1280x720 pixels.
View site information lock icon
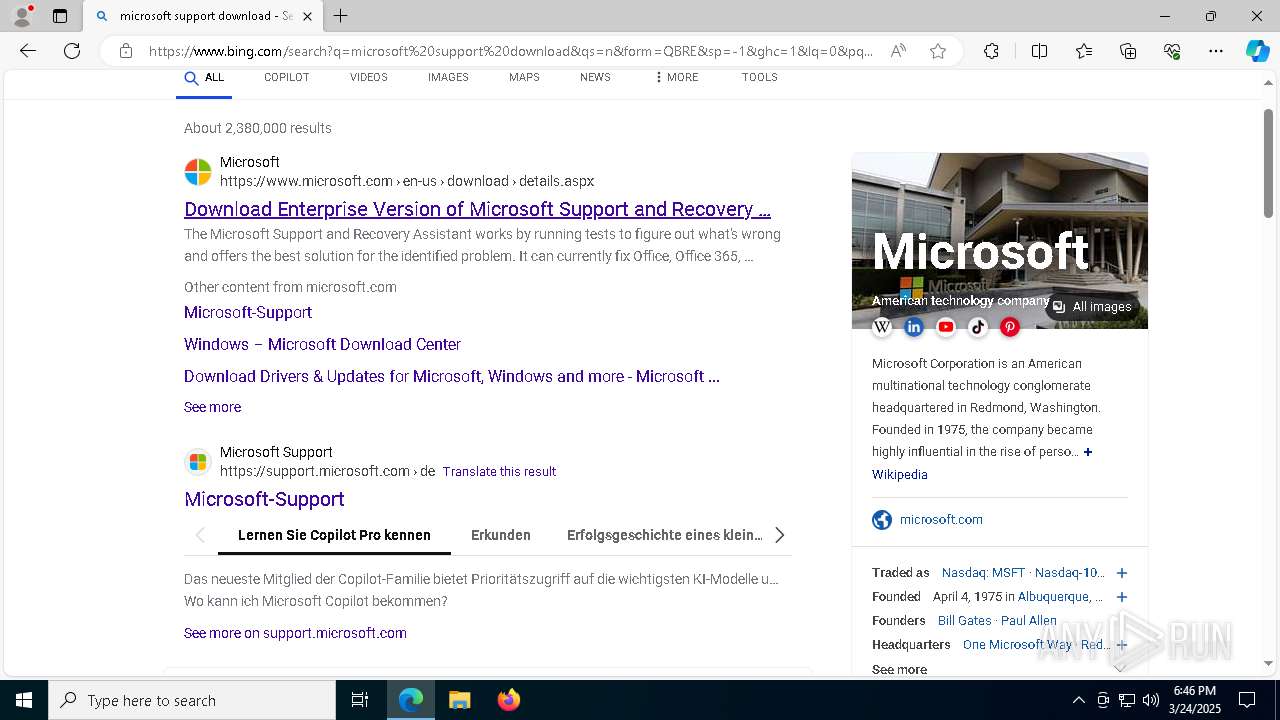(x=125, y=51)
